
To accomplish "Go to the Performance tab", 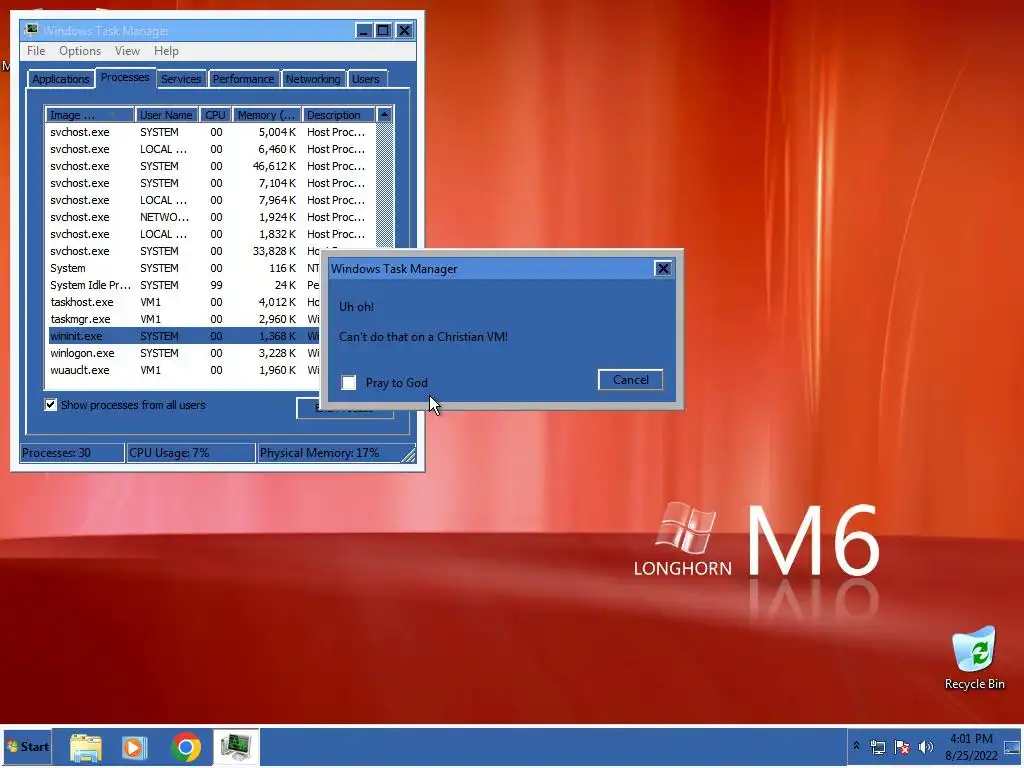I will [243, 79].
